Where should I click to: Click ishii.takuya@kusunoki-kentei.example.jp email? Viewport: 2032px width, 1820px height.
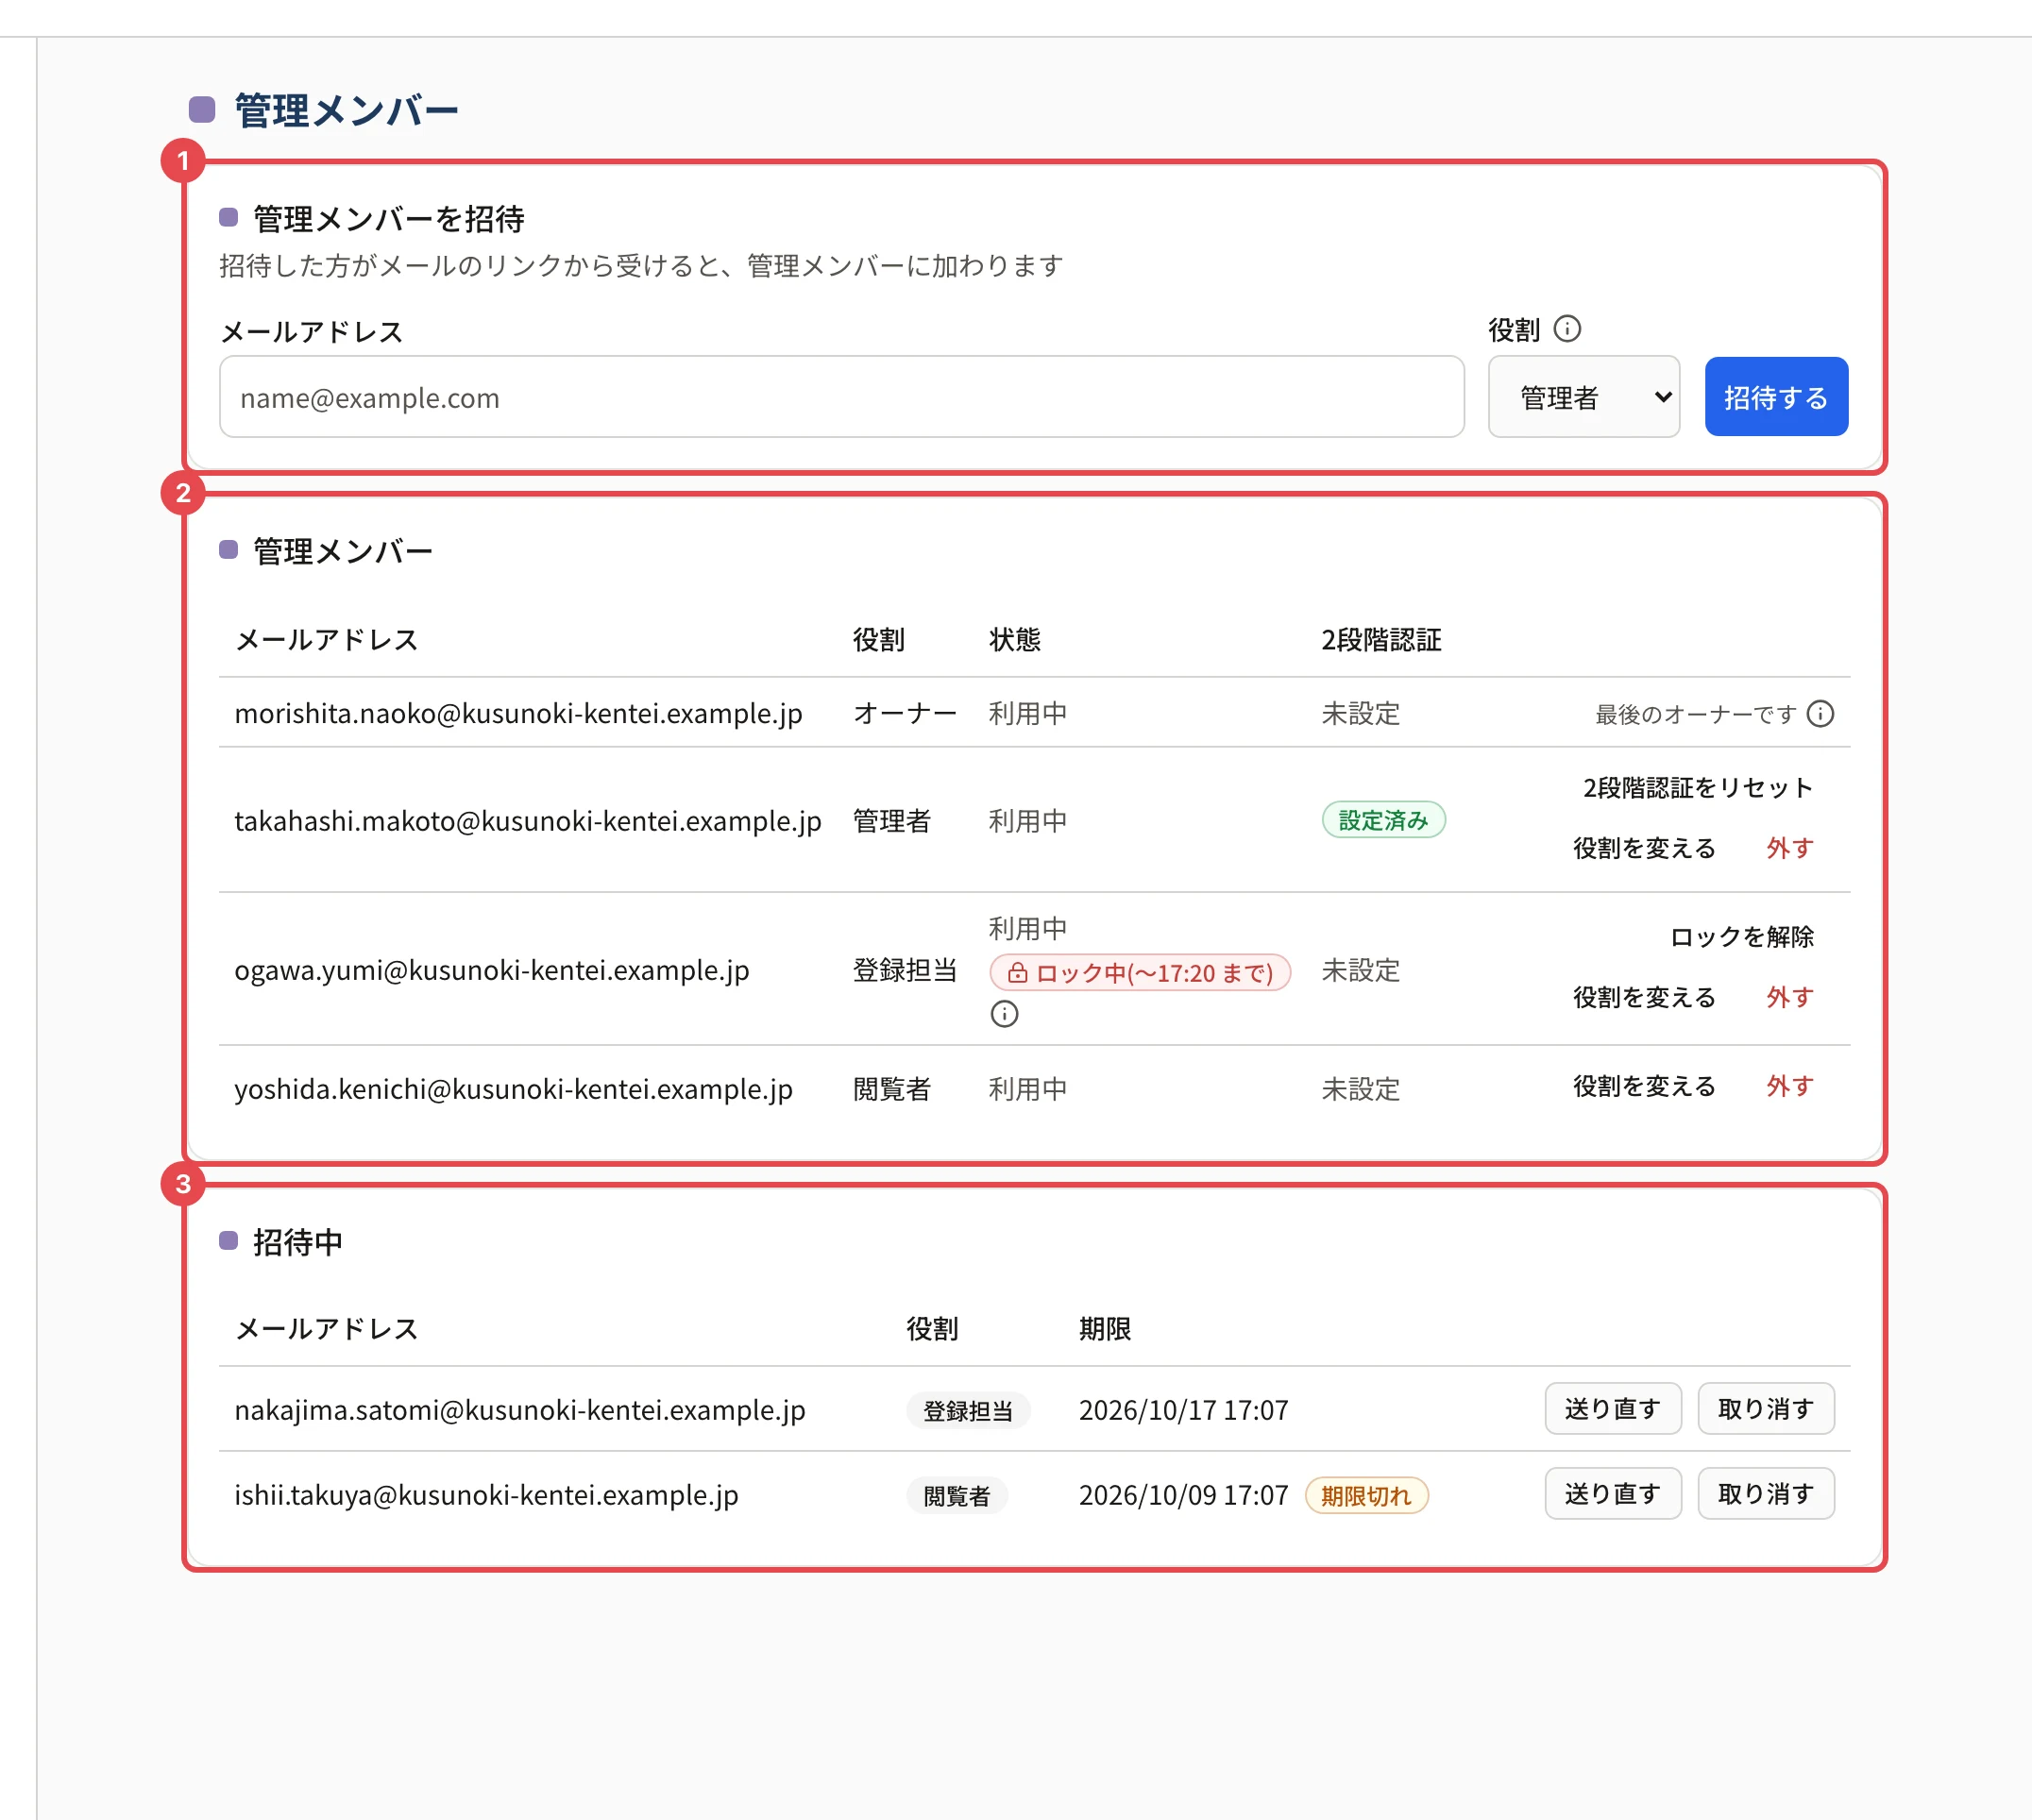pyautogui.click(x=486, y=1495)
